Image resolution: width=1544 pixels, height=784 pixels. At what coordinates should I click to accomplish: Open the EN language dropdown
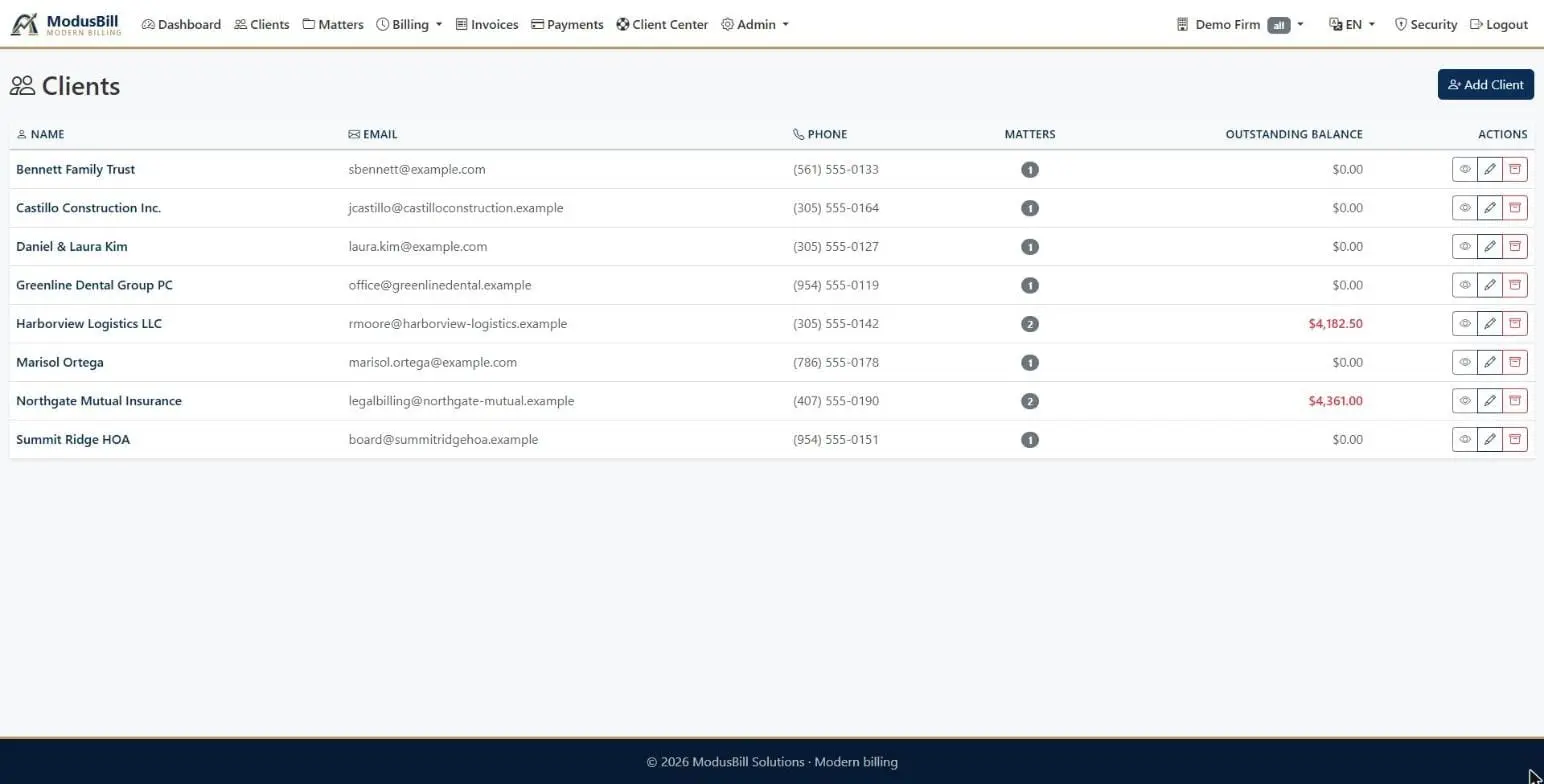tap(1352, 24)
